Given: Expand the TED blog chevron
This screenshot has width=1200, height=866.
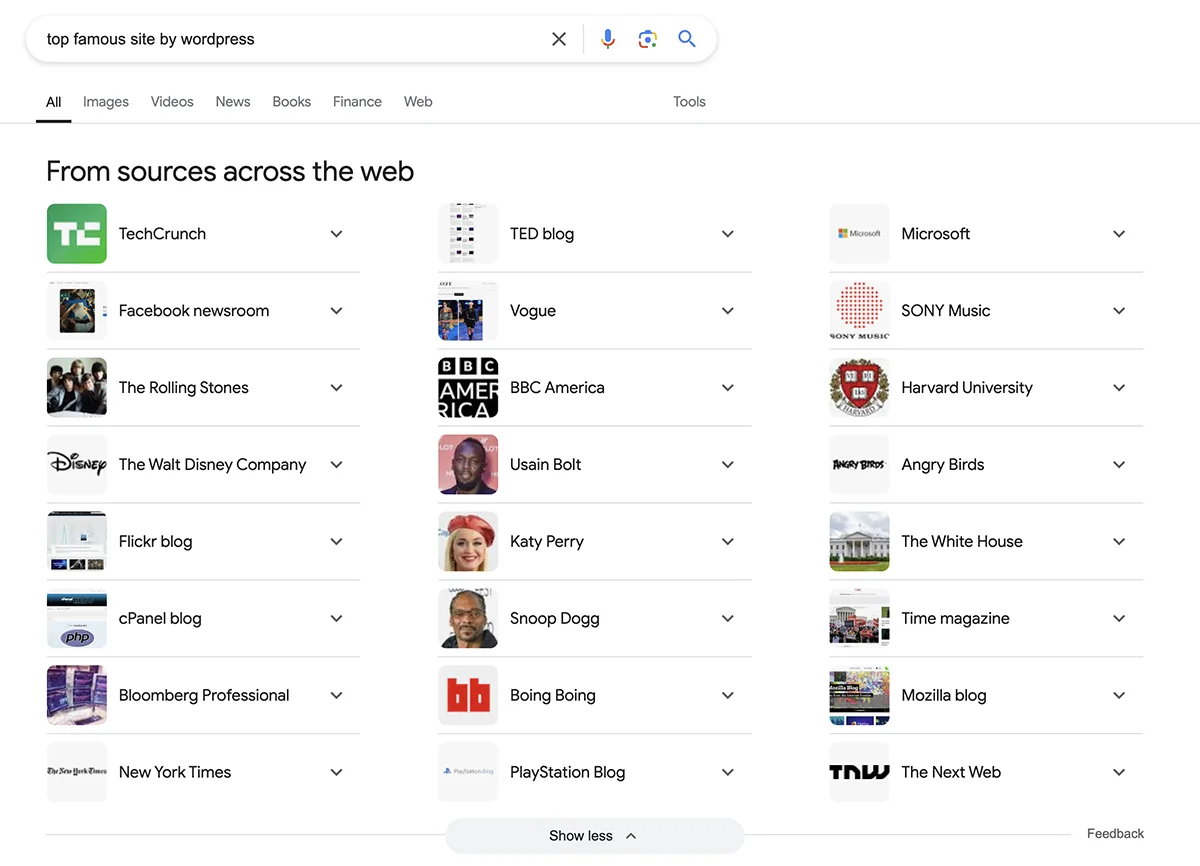Looking at the screenshot, I should (x=728, y=234).
